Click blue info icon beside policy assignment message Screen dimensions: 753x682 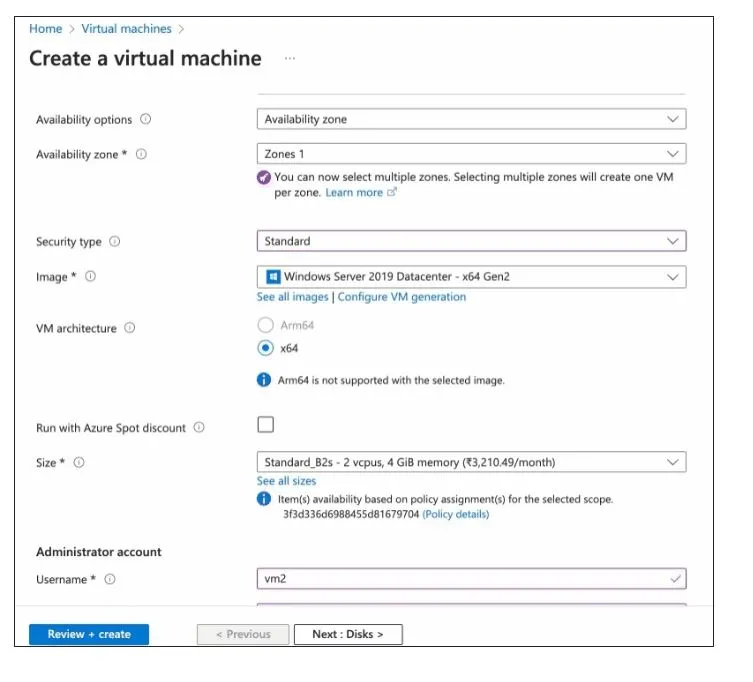tap(264, 499)
